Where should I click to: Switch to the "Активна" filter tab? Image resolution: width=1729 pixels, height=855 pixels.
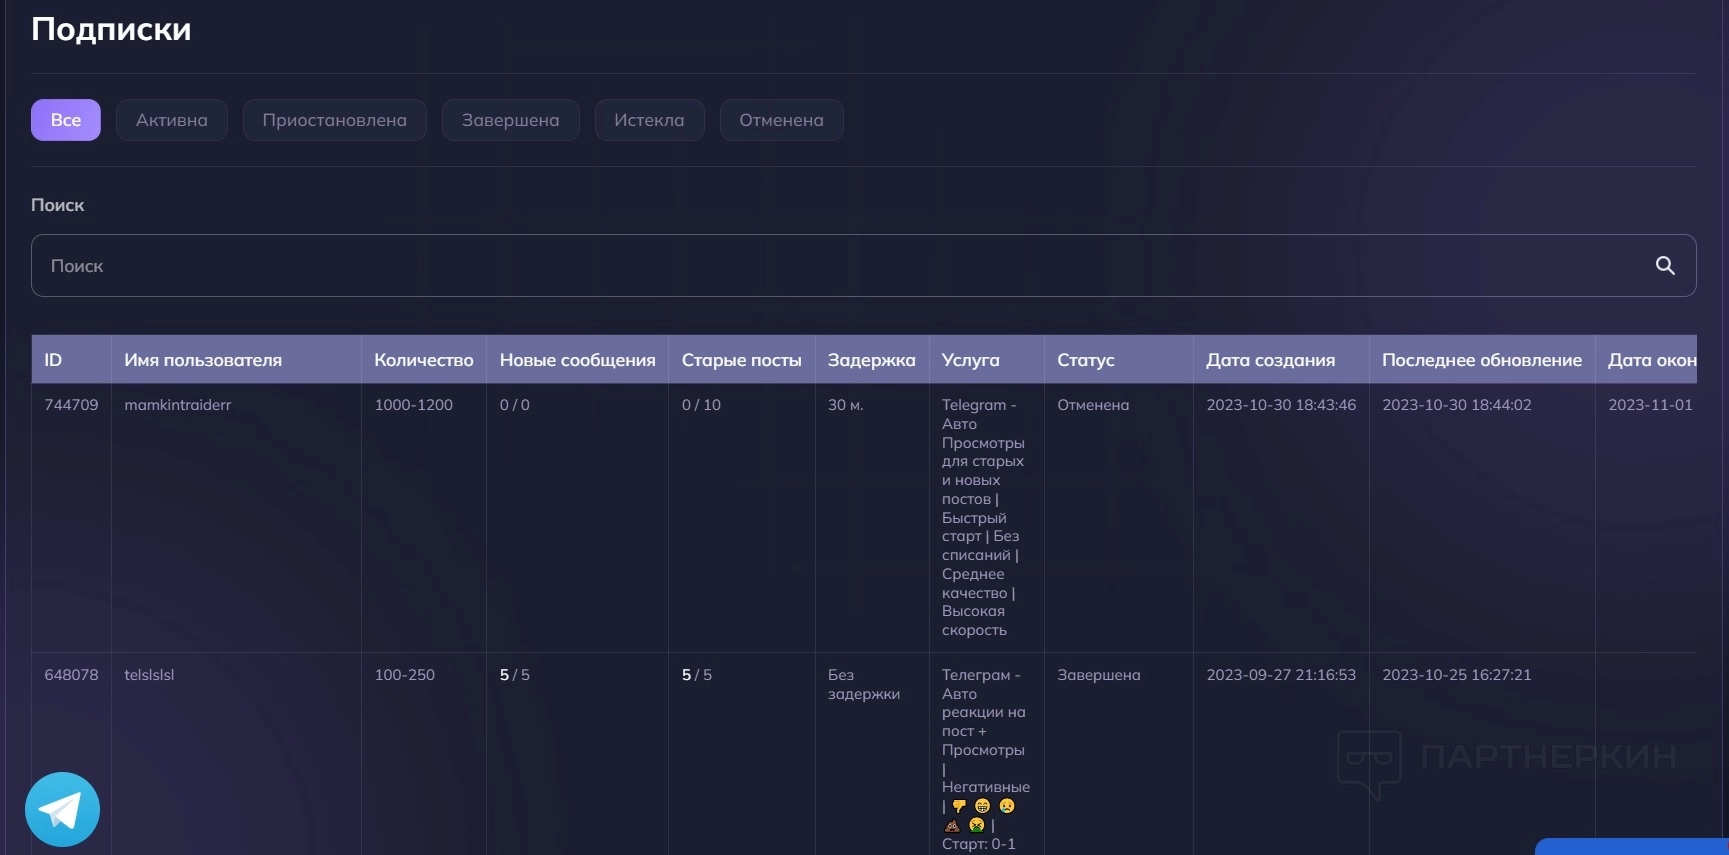click(x=172, y=120)
